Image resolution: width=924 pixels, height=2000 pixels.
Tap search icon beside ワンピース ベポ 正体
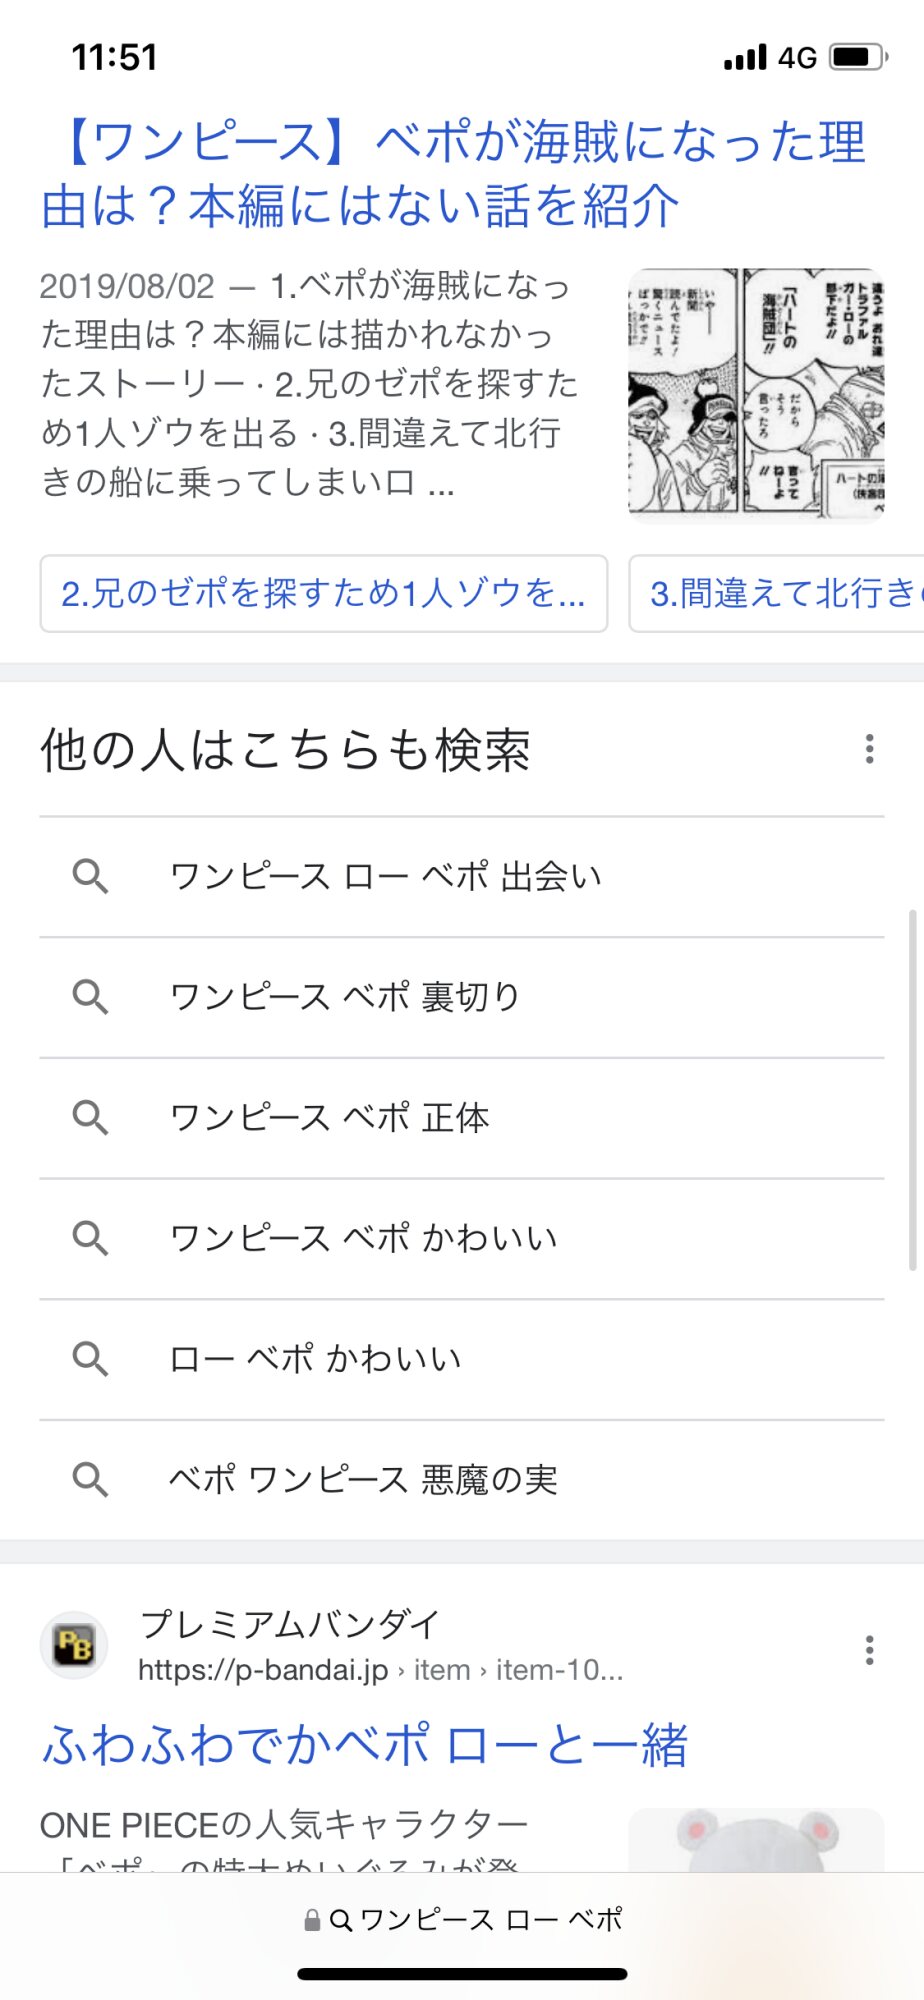[x=90, y=1117]
